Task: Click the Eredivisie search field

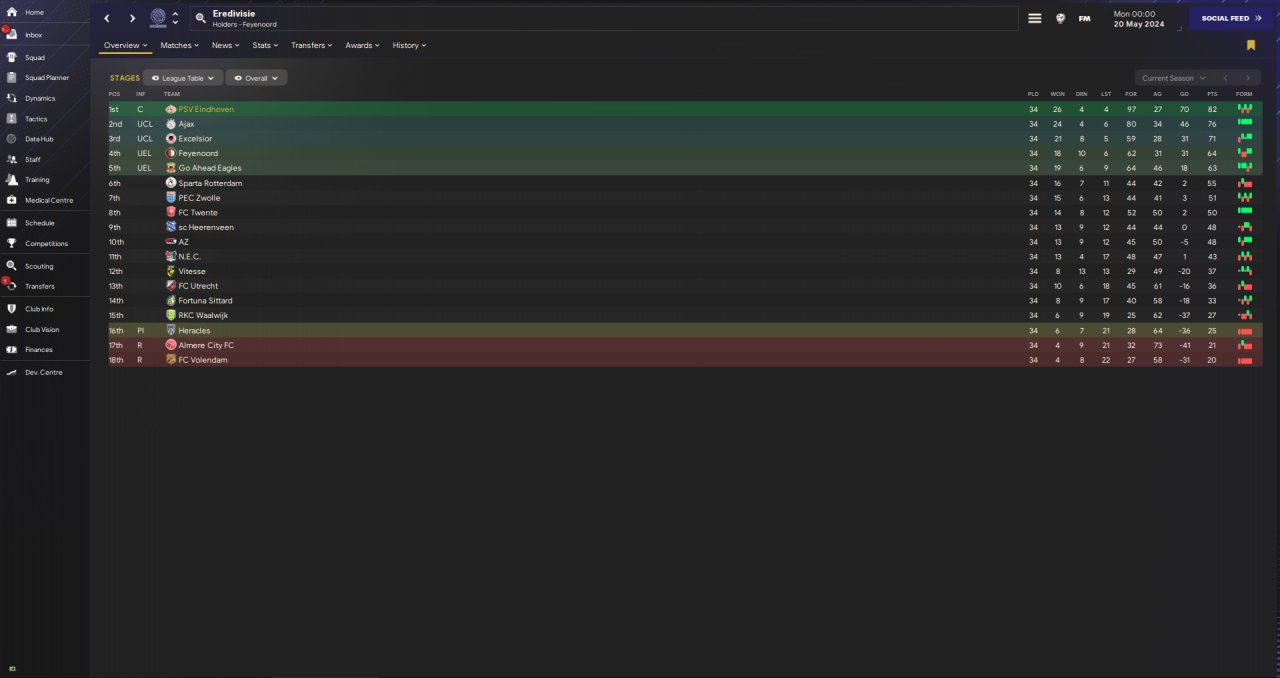Action: pos(602,18)
